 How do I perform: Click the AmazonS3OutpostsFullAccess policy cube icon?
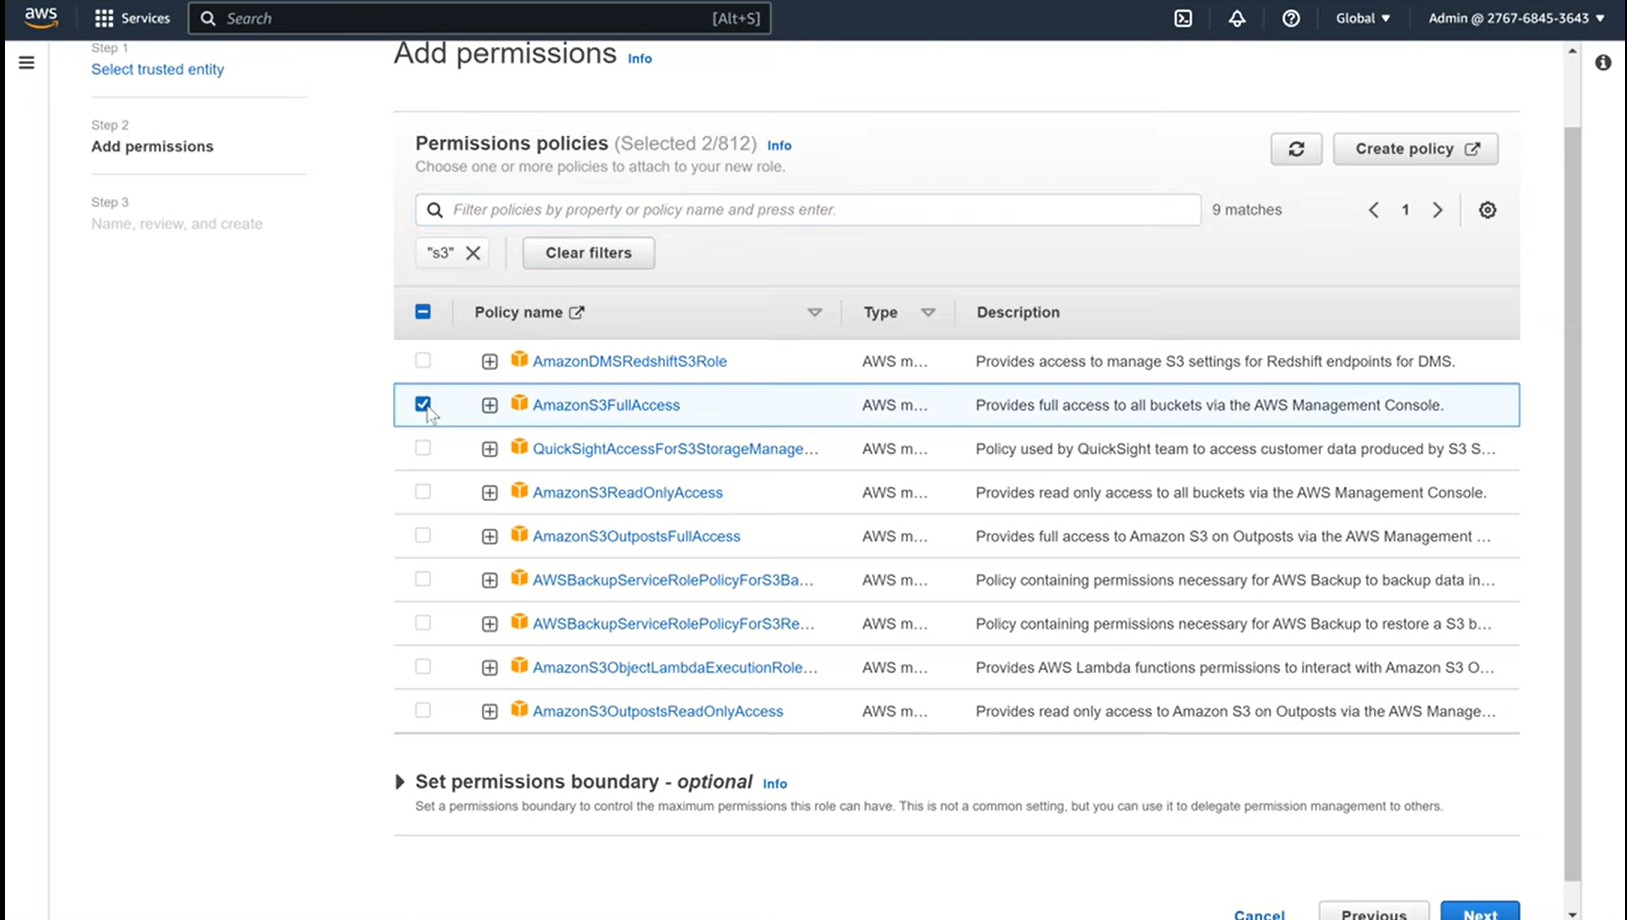tap(519, 534)
